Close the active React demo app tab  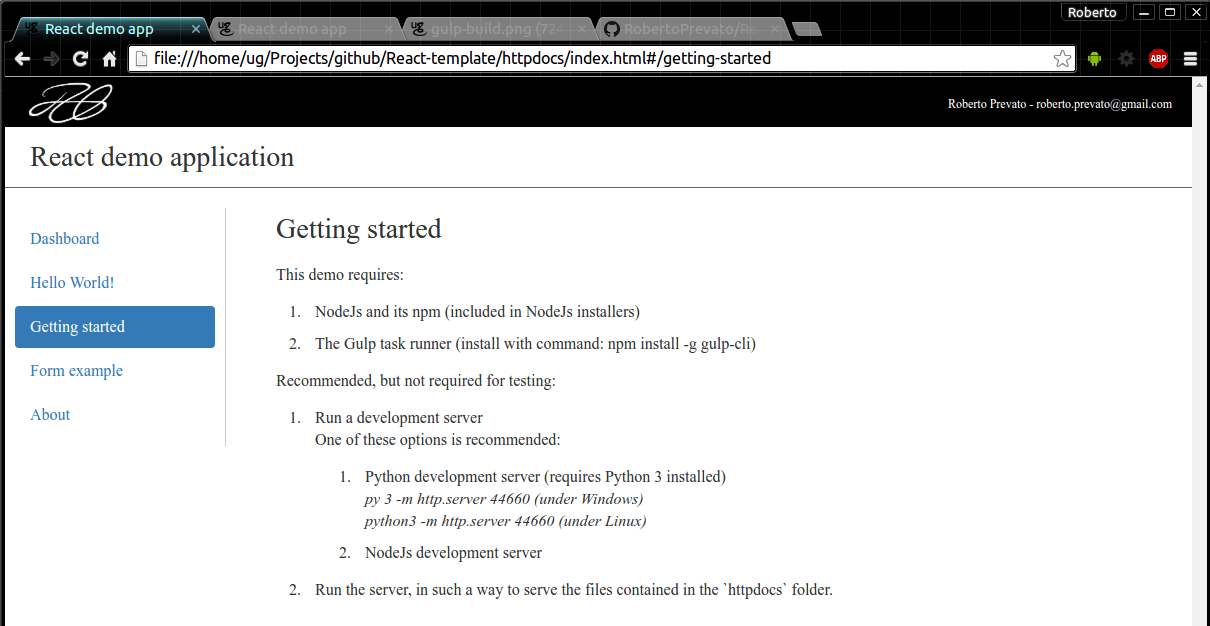(x=196, y=29)
